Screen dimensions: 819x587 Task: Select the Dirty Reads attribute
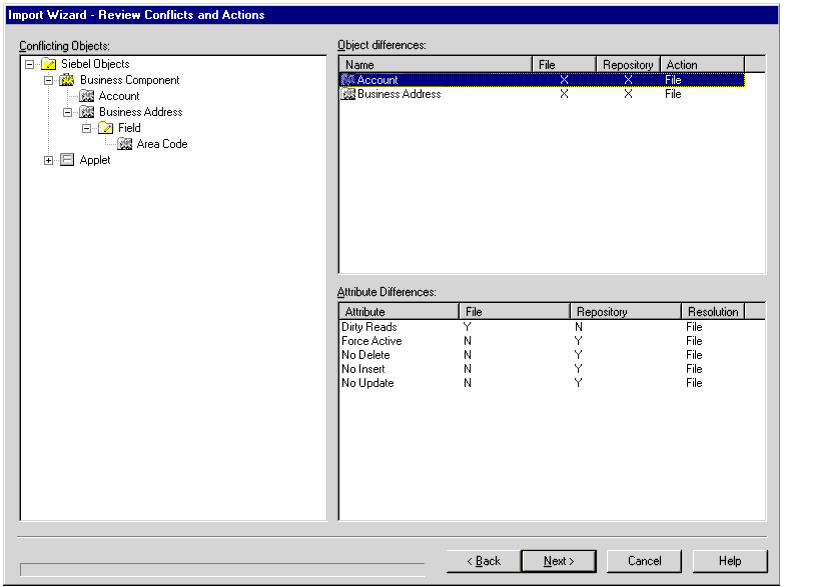(369, 327)
